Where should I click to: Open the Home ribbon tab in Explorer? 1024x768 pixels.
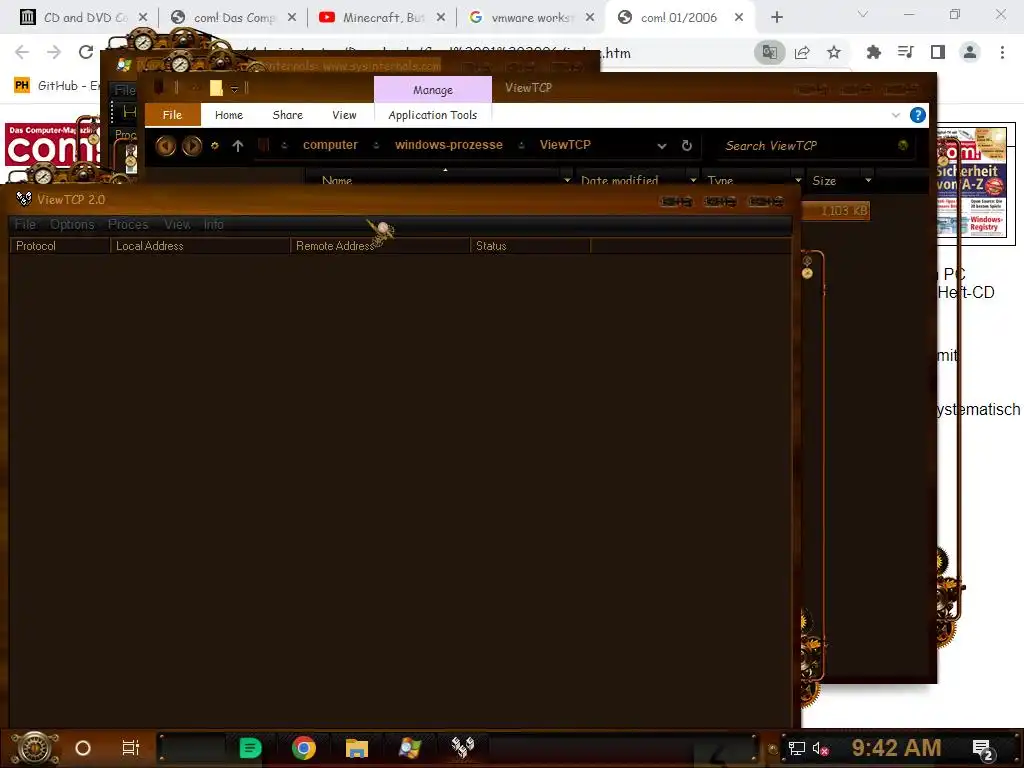pos(229,115)
